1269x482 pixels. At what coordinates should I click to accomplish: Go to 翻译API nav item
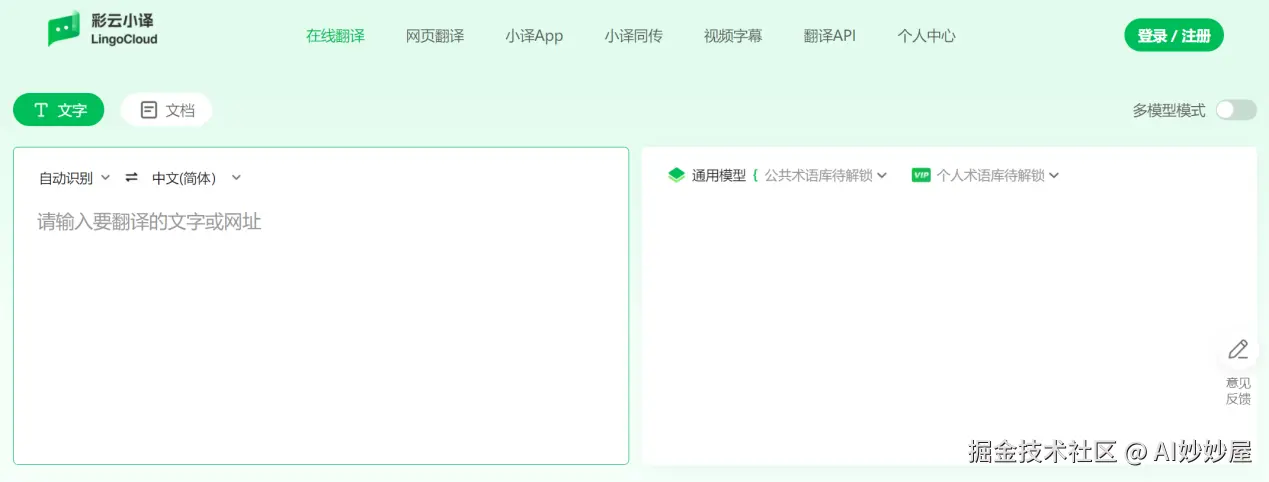[x=830, y=36]
